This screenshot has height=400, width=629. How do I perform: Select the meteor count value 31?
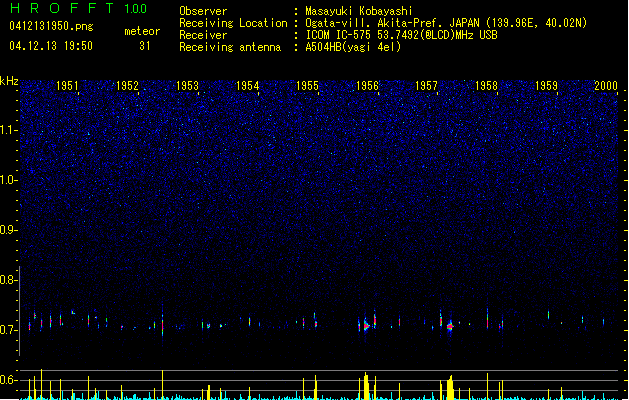pyautogui.click(x=145, y=46)
